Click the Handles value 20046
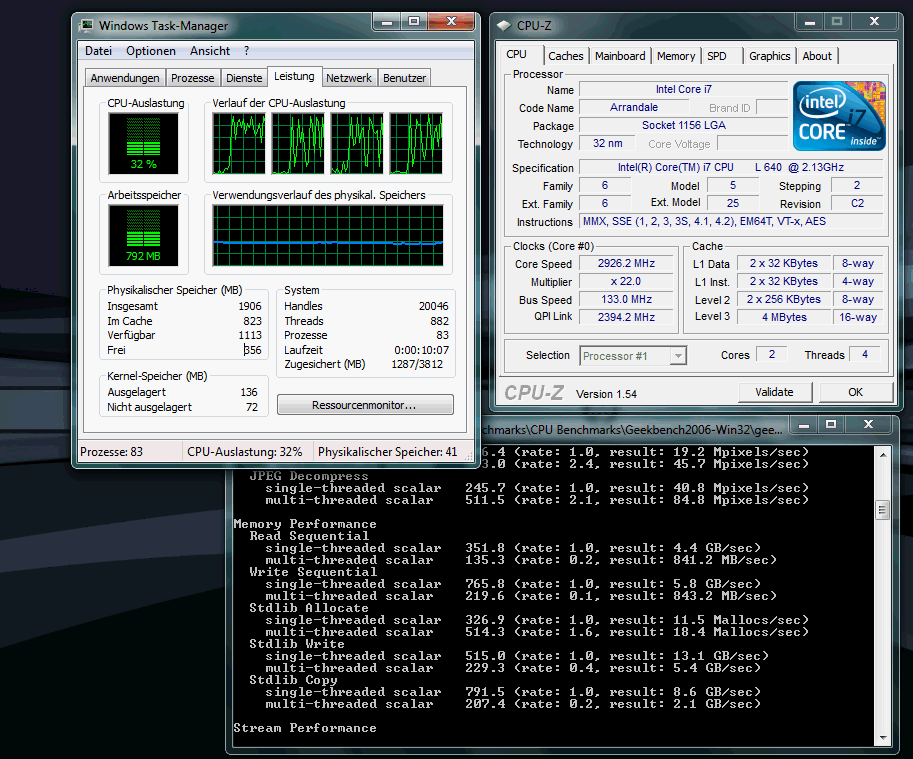Viewport: 913px width, 759px height. pos(434,306)
